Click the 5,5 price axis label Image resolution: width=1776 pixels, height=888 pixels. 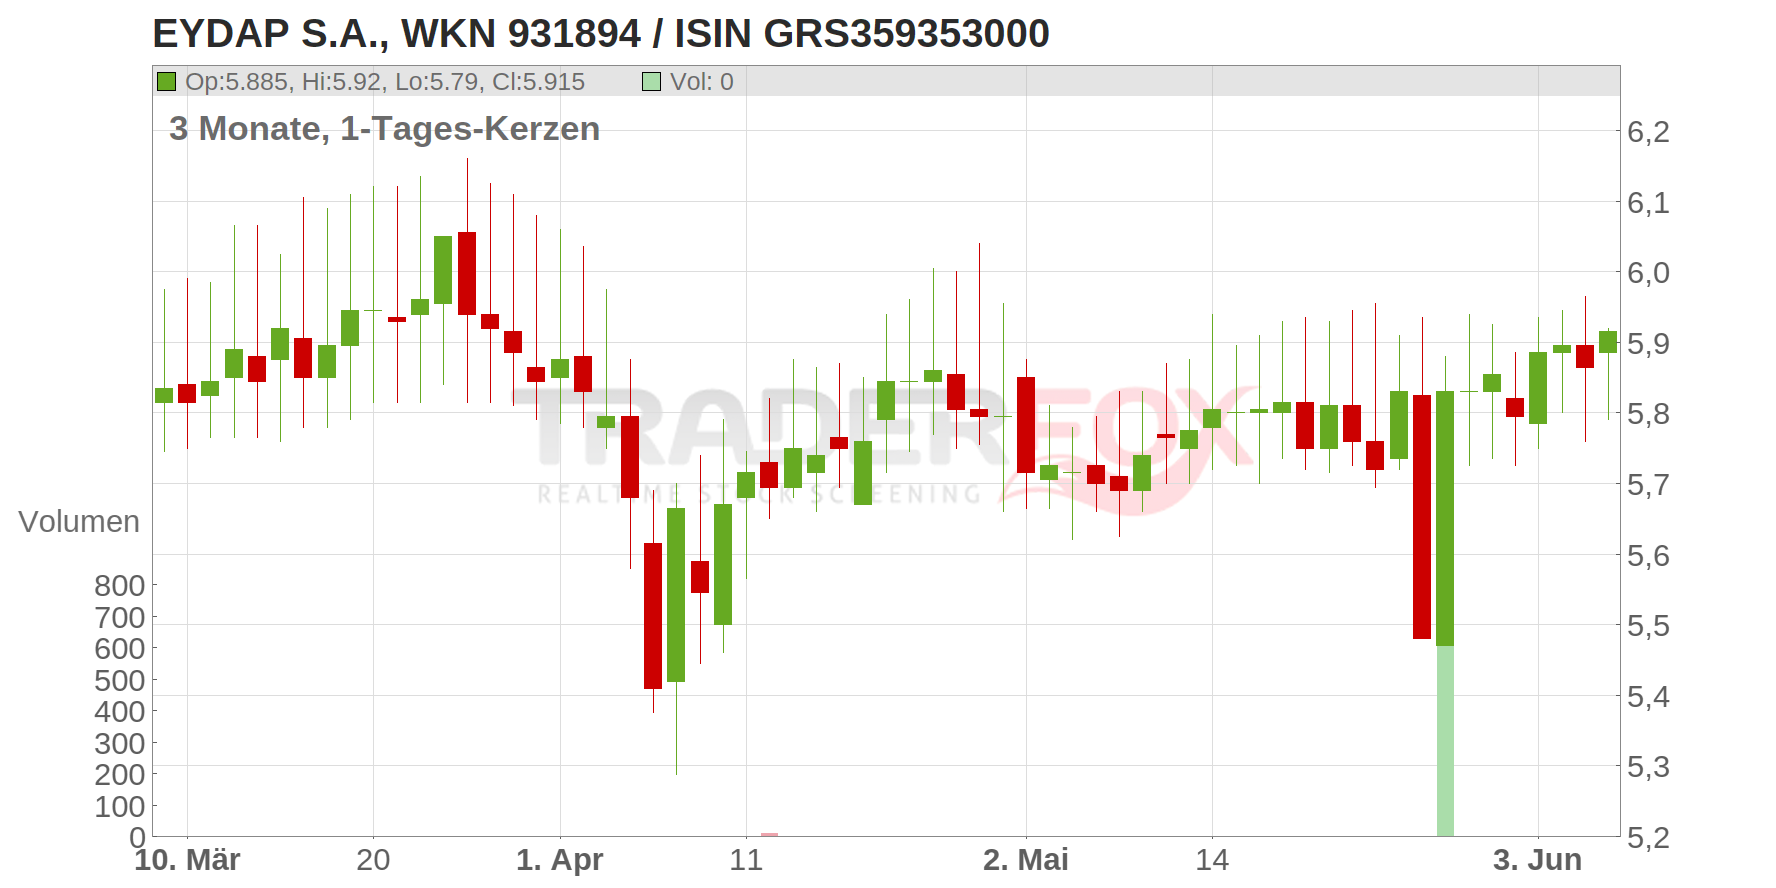pos(1648,626)
